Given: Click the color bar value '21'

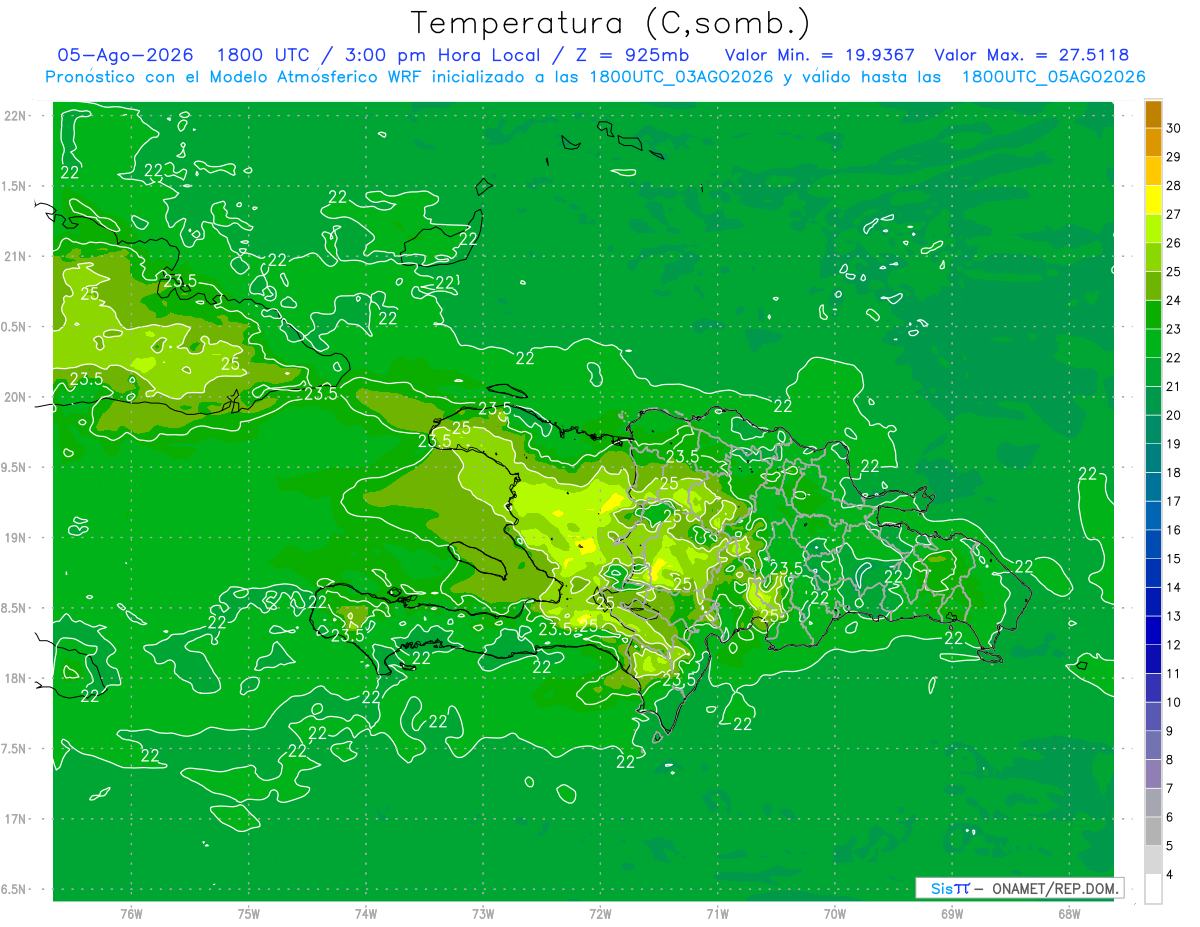Looking at the screenshot, I should 1174,387.
